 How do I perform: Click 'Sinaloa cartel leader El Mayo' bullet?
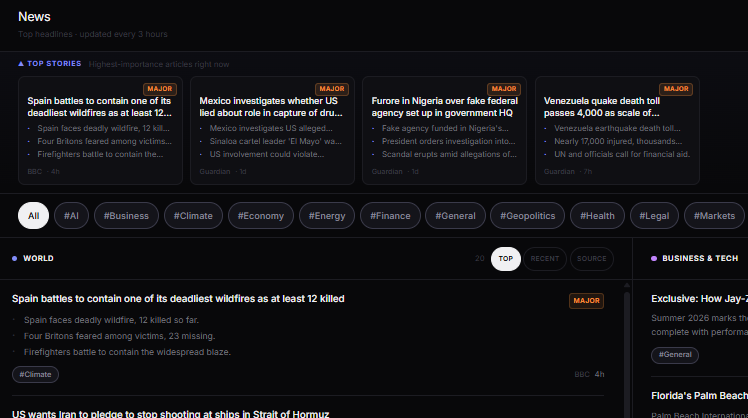click(276, 141)
